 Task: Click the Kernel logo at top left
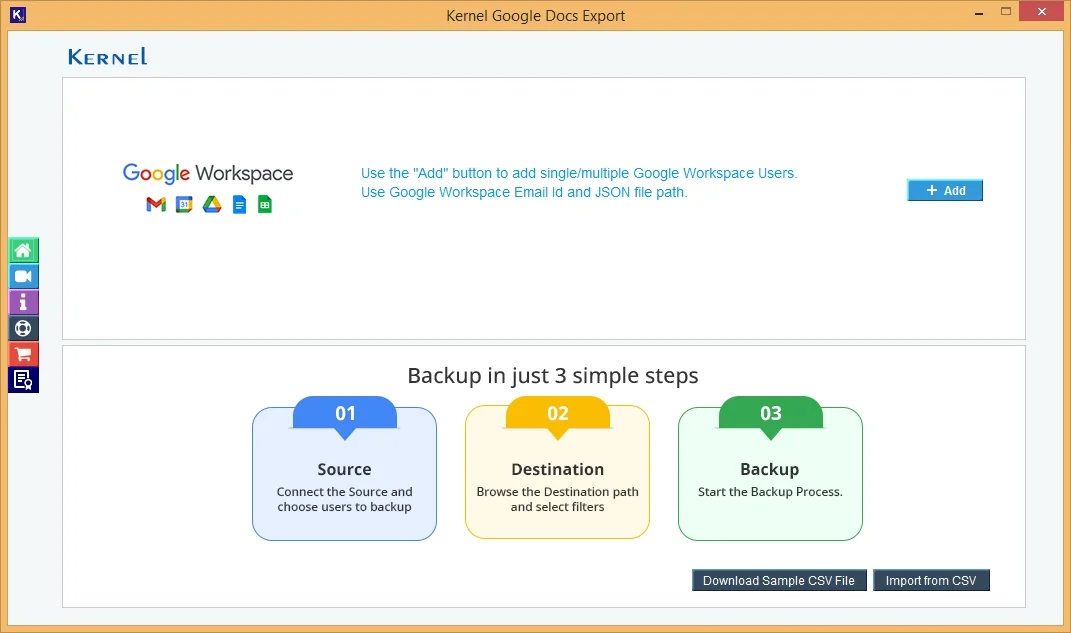(106, 57)
